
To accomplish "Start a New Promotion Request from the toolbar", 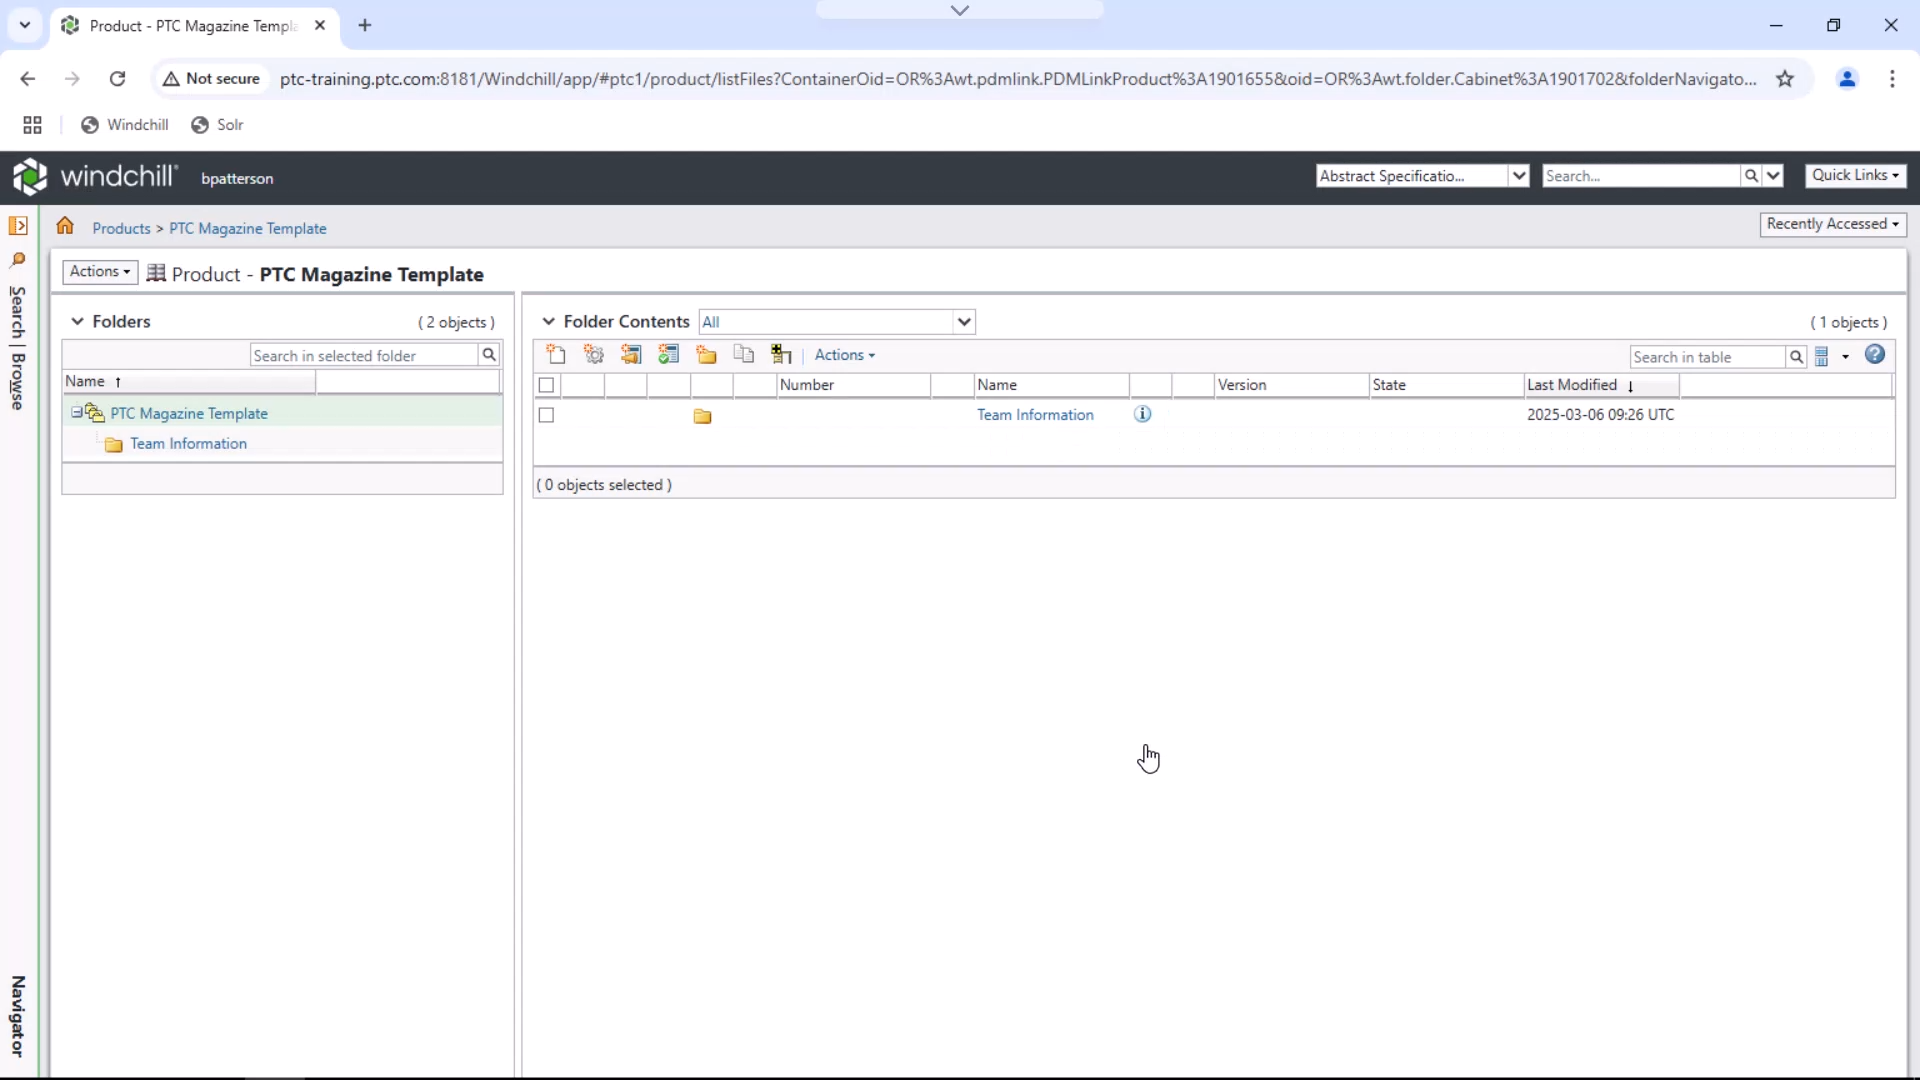I will 669,354.
